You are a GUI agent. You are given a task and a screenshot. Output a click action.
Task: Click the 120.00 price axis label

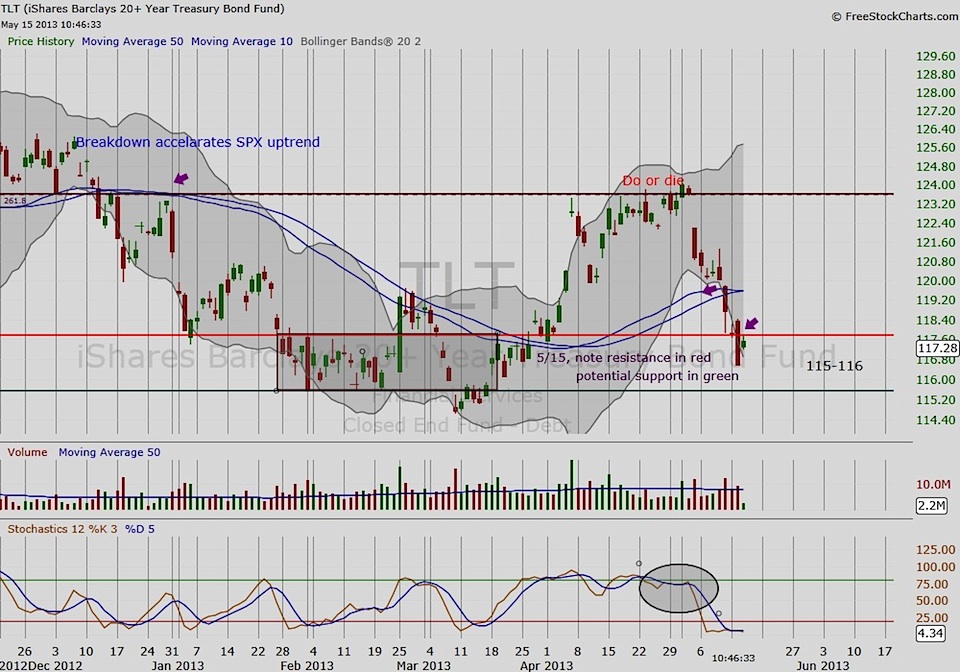coord(936,281)
